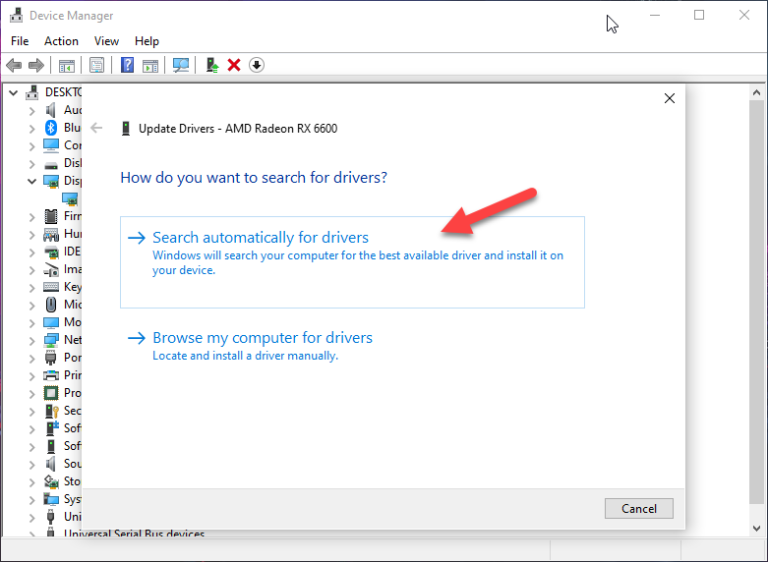Click the Universal Serial Bus devices row
The height and width of the screenshot is (562, 768).
pyautogui.click(x=134, y=534)
